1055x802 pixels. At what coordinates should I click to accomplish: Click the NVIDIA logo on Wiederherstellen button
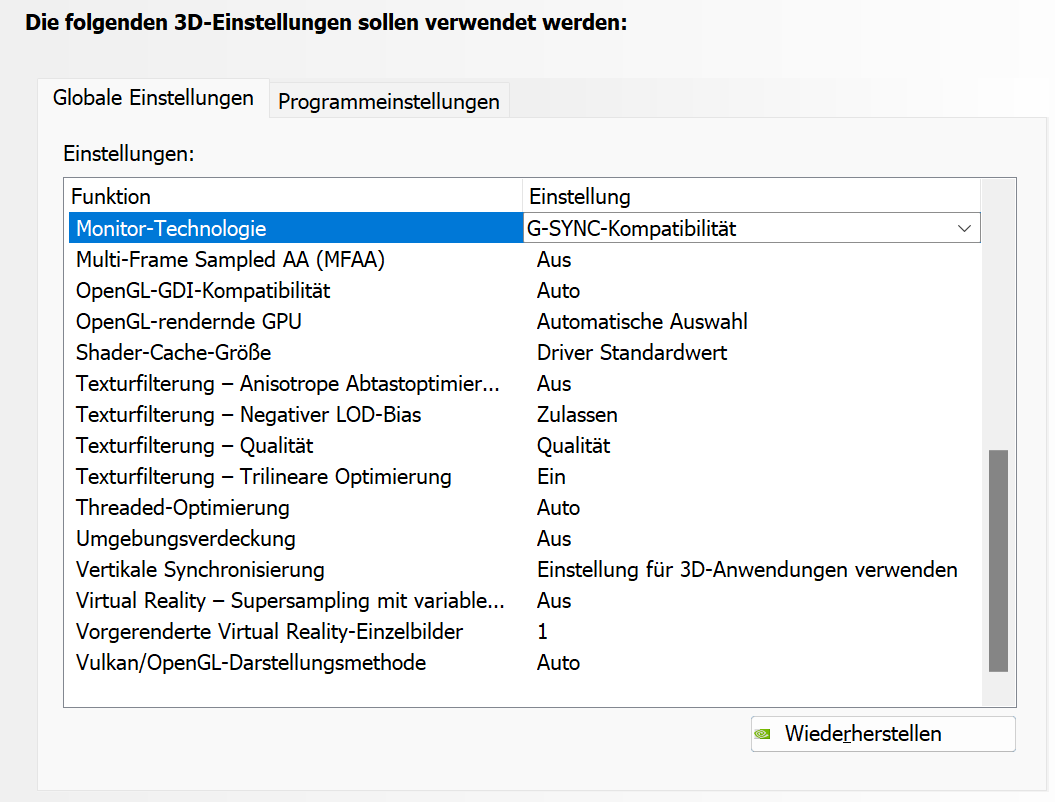(764, 734)
